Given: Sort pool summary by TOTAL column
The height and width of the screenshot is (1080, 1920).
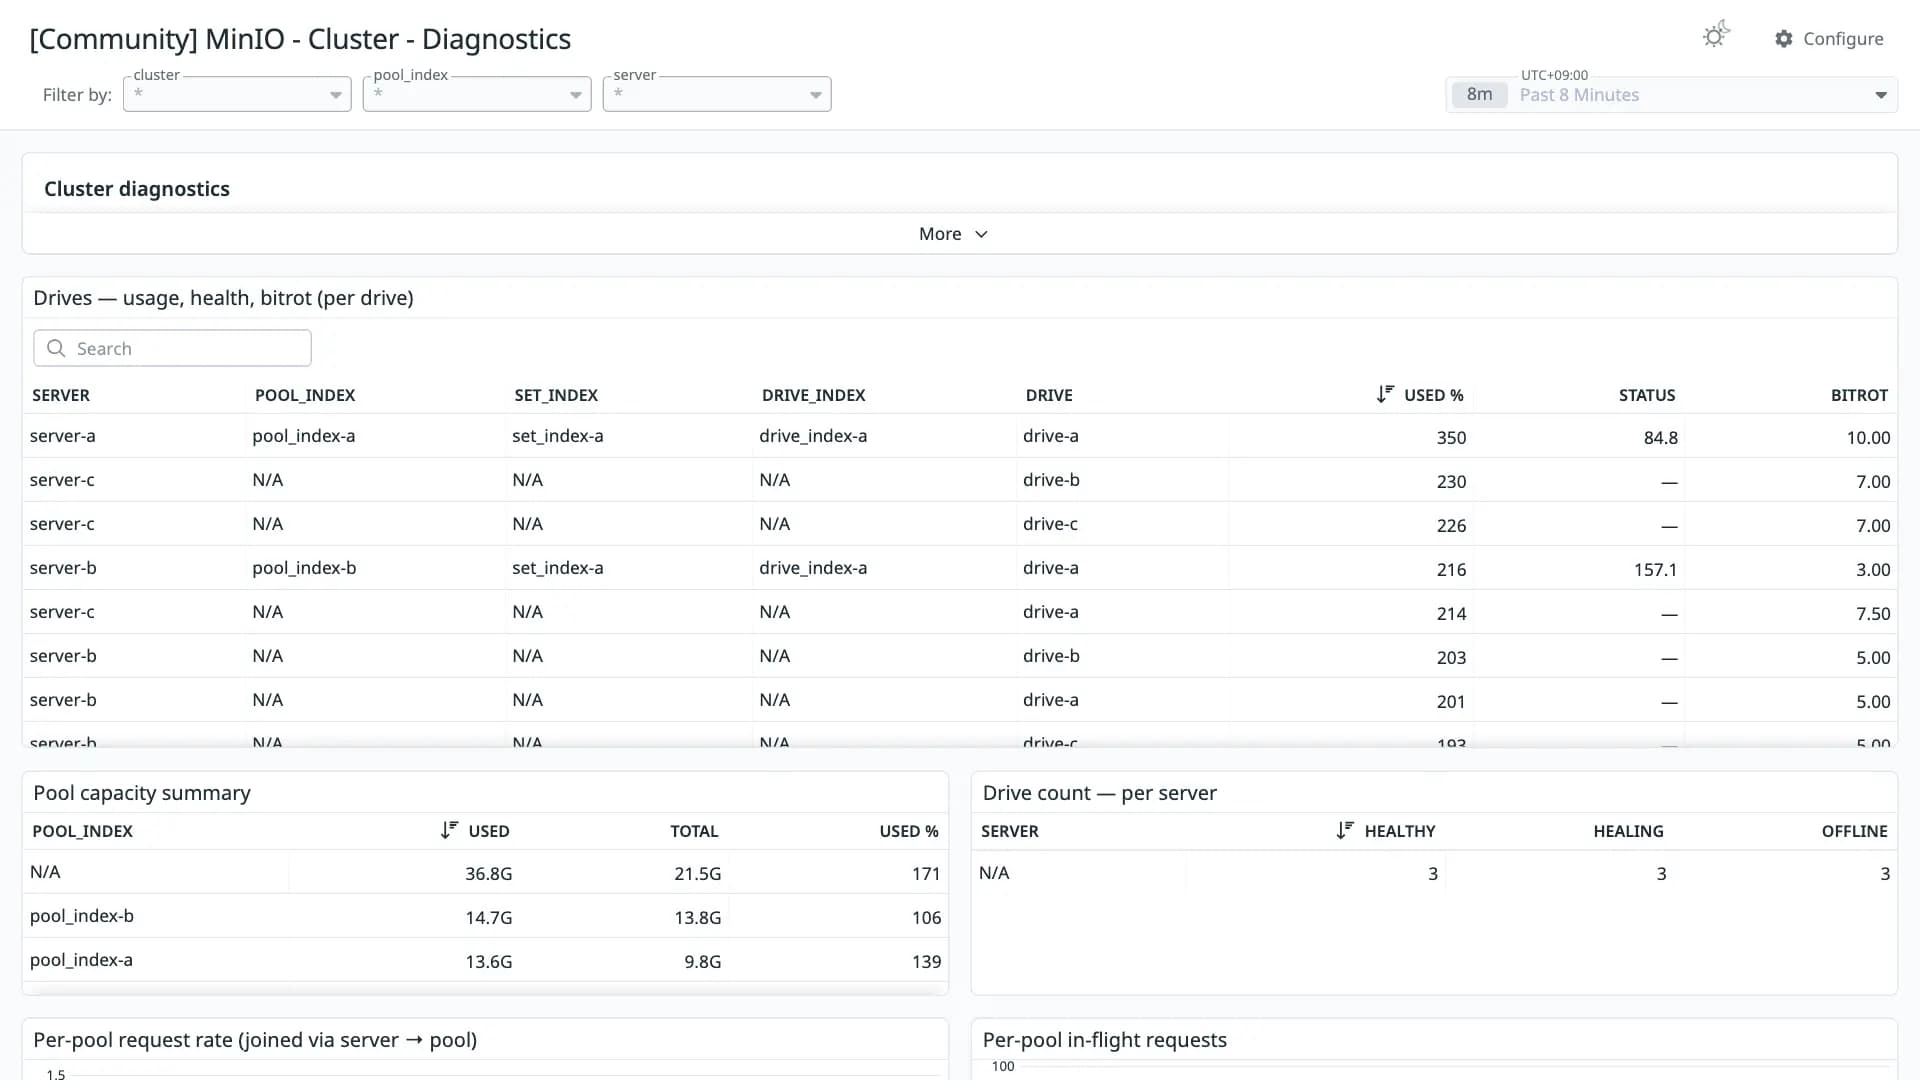Looking at the screenshot, I should click(694, 831).
